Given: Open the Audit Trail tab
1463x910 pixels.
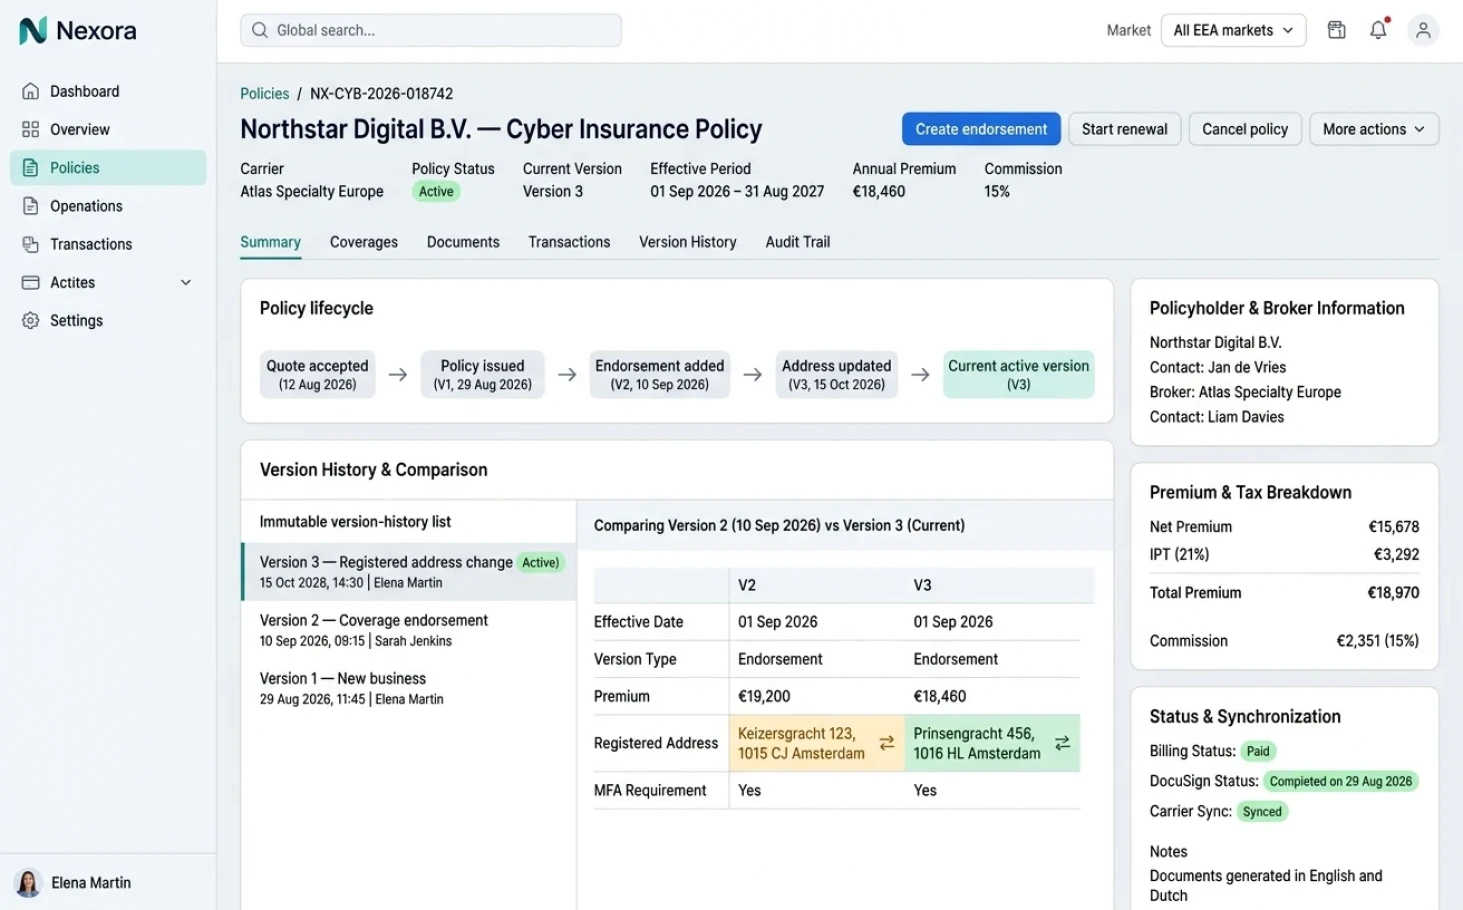Looking at the screenshot, I should point(798,242).
